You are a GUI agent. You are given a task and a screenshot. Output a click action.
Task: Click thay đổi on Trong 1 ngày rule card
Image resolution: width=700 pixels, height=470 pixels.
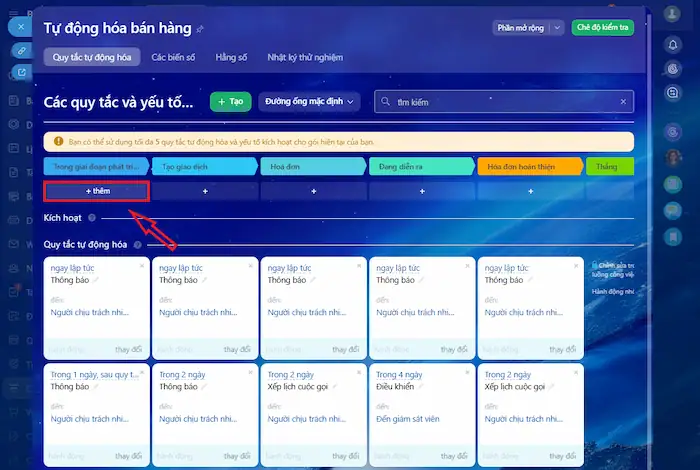click(x=129, y=456)
